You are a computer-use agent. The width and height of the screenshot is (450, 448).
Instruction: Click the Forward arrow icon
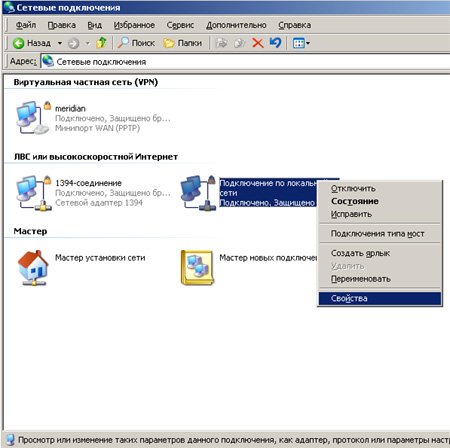point(73,43)
